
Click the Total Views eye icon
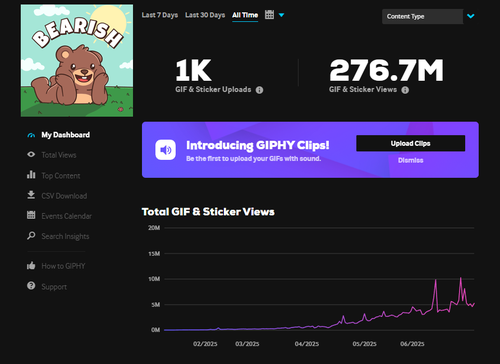pyautogui.click(x=31, y=154)
